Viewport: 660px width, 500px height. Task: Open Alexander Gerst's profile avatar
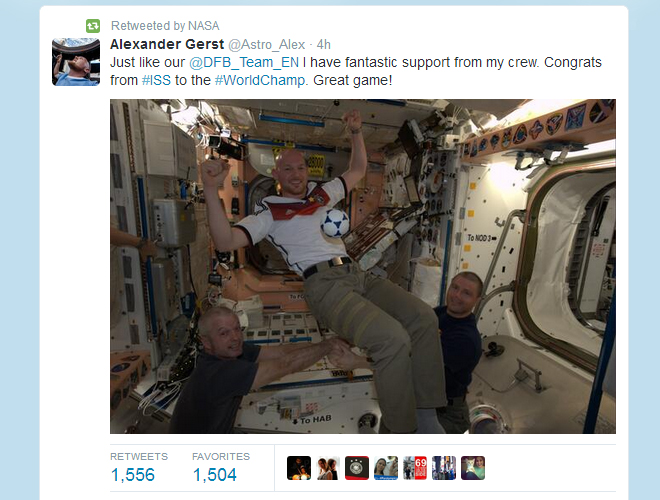pyautogui.click(x=76, y=62)
